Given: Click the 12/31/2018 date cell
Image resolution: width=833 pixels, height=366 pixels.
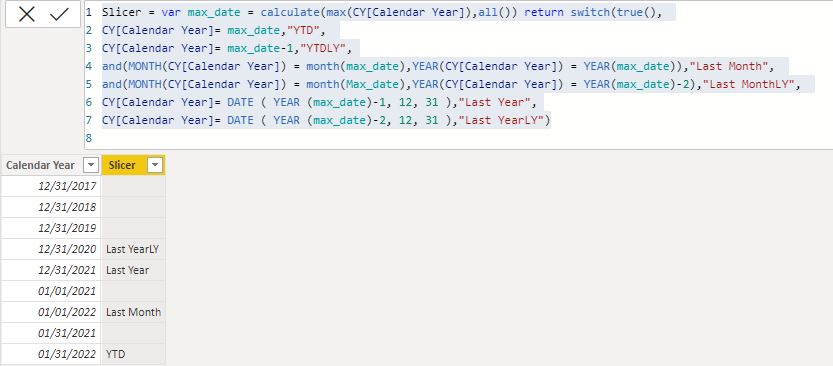Looking at the screenshot, I should coord(51,207).
